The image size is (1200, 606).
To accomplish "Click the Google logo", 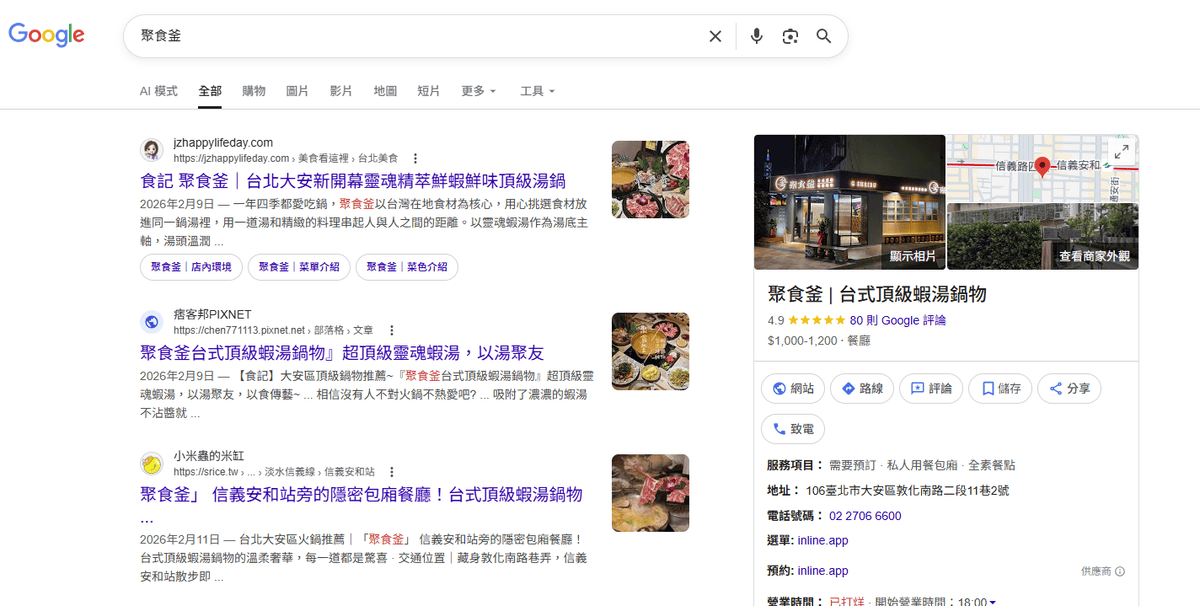I will (46, 35).
